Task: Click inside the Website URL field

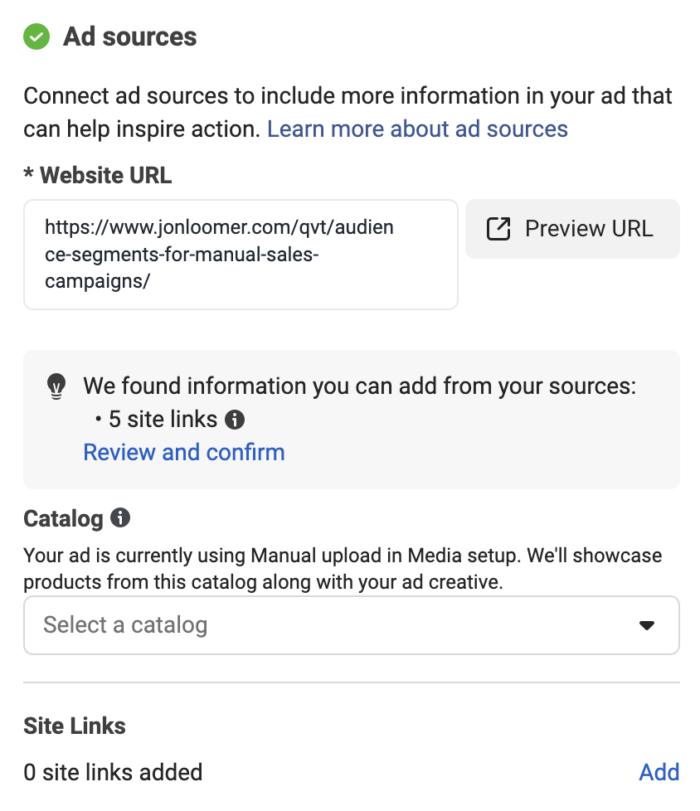Action: click(240, 252)
